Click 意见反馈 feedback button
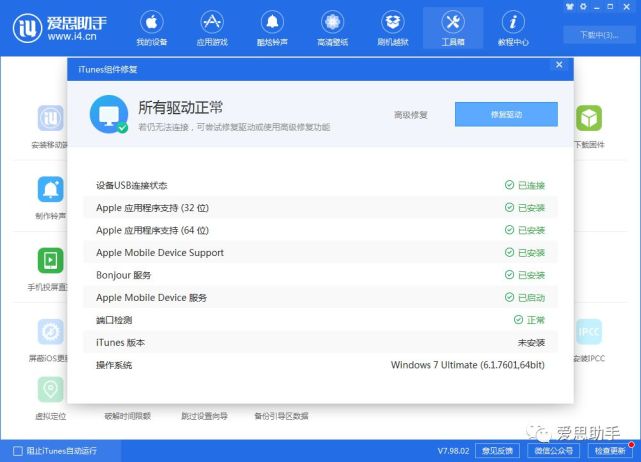Screen dimensions: 641x462 coord(497,451)
